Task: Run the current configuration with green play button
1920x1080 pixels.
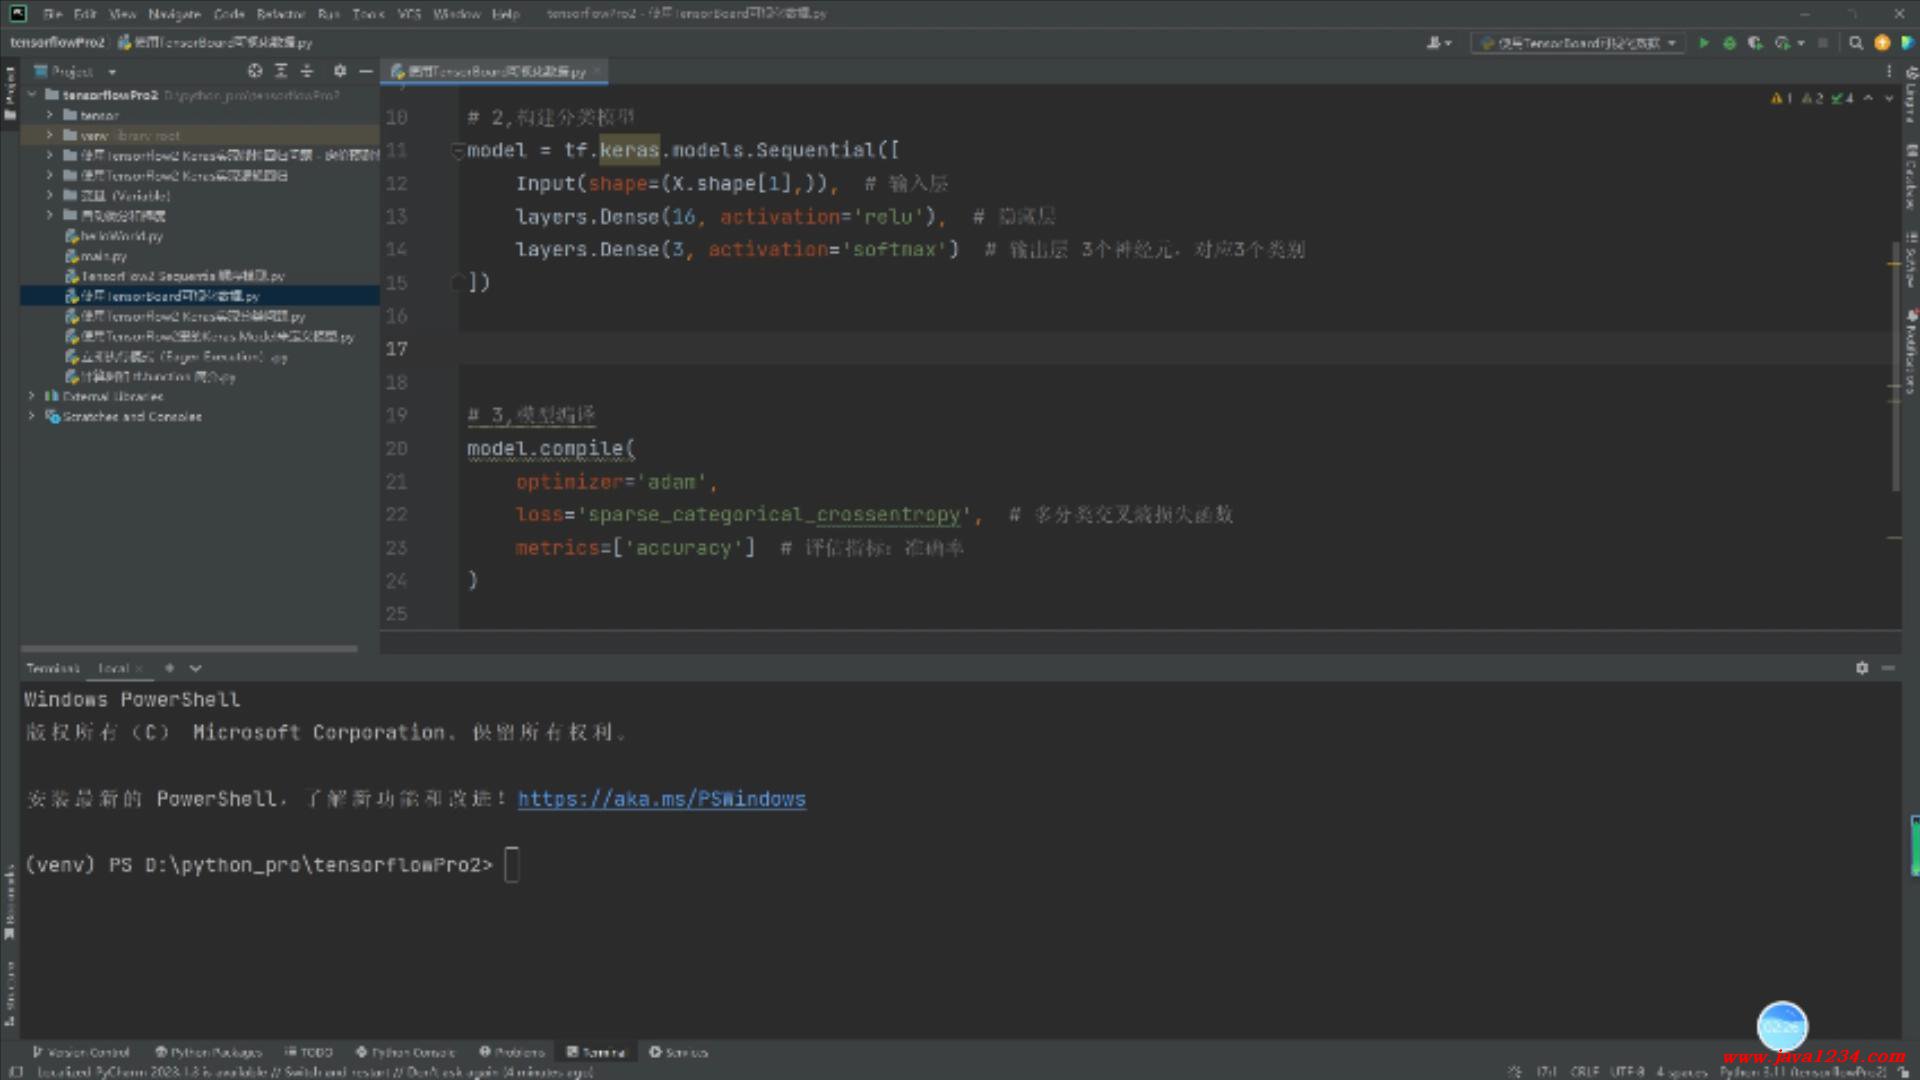Action: [1703, 43]
